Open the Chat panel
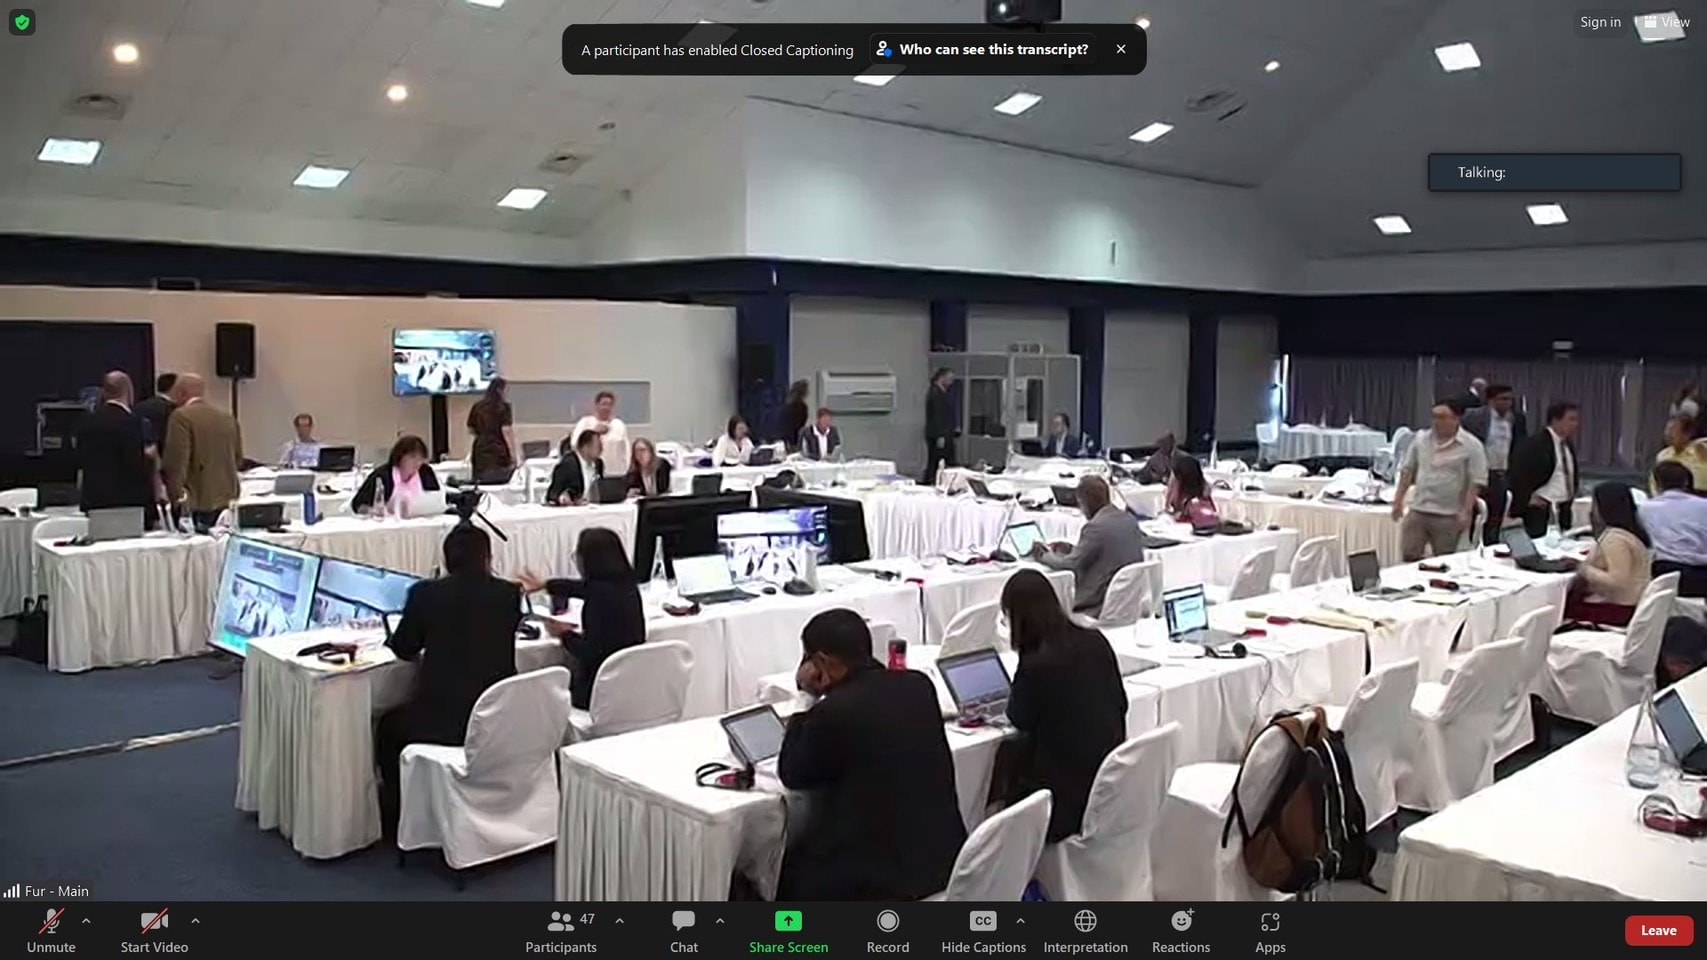Image resolution: width=1707 pixels, height=960 pixels. coord(684,930)
